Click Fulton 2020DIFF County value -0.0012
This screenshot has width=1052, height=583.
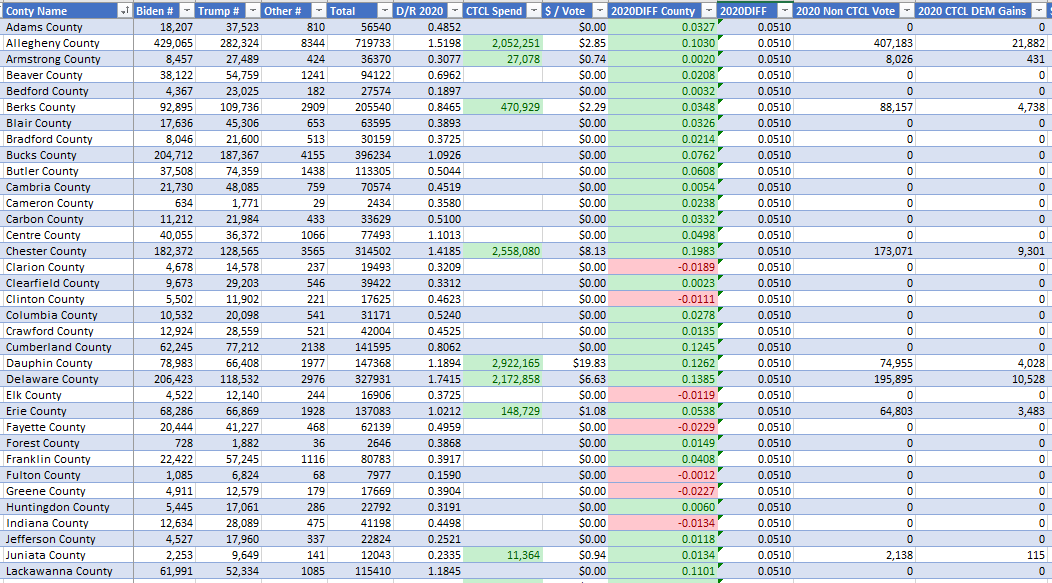pos(696,475)
